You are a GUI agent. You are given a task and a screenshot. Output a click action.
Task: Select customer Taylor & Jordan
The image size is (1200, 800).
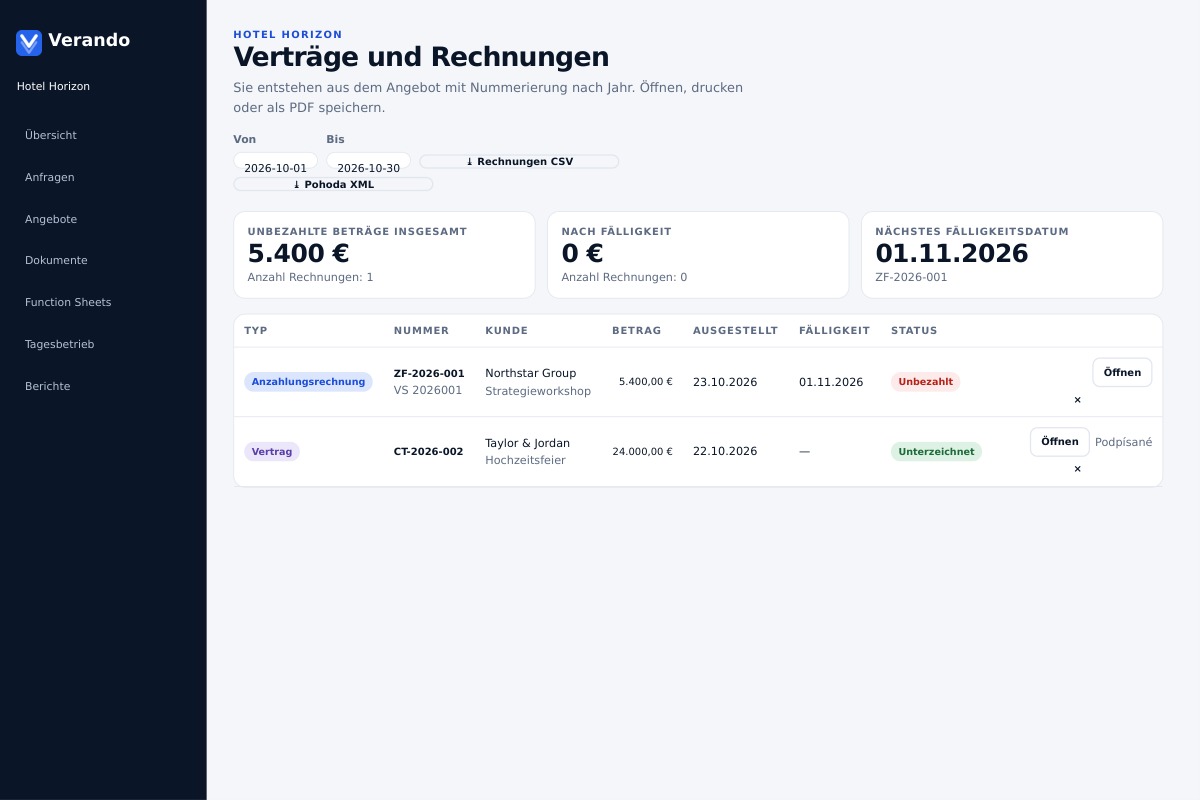tap(528, 443)
